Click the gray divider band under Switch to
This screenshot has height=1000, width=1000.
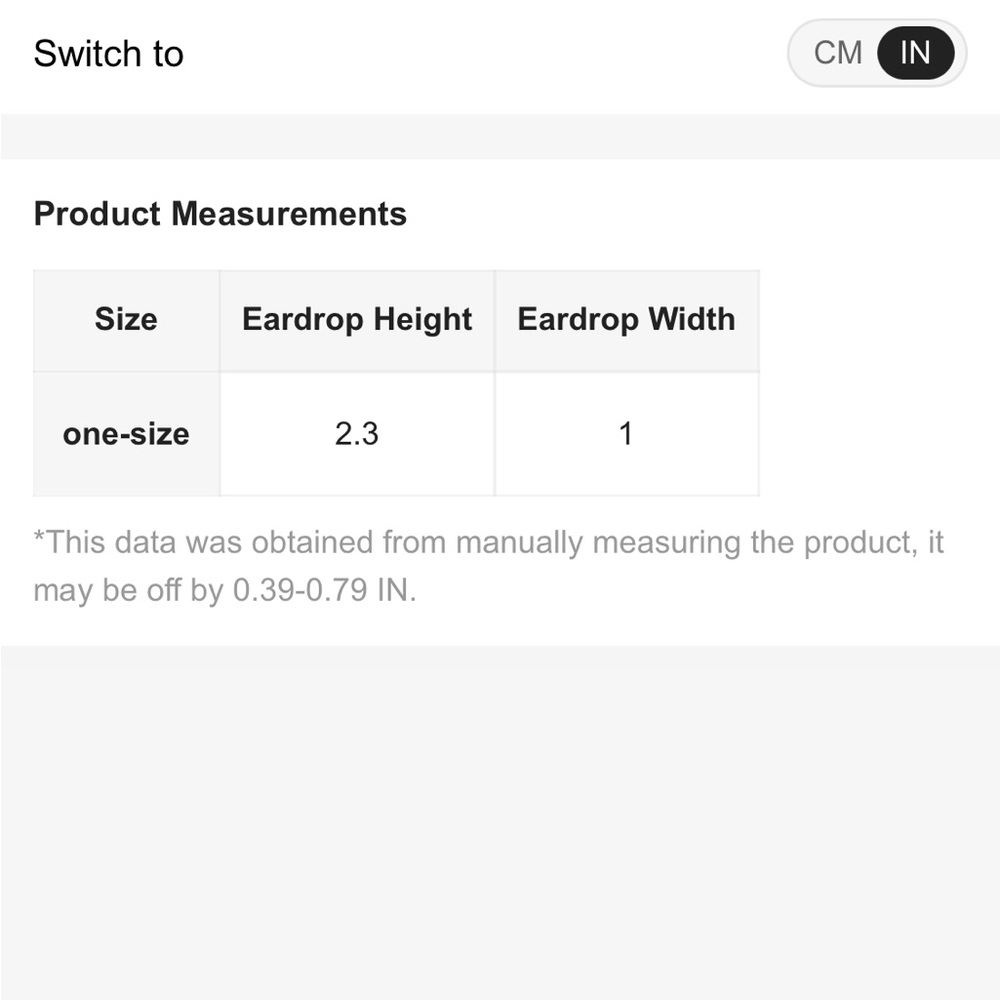[500, 136]
